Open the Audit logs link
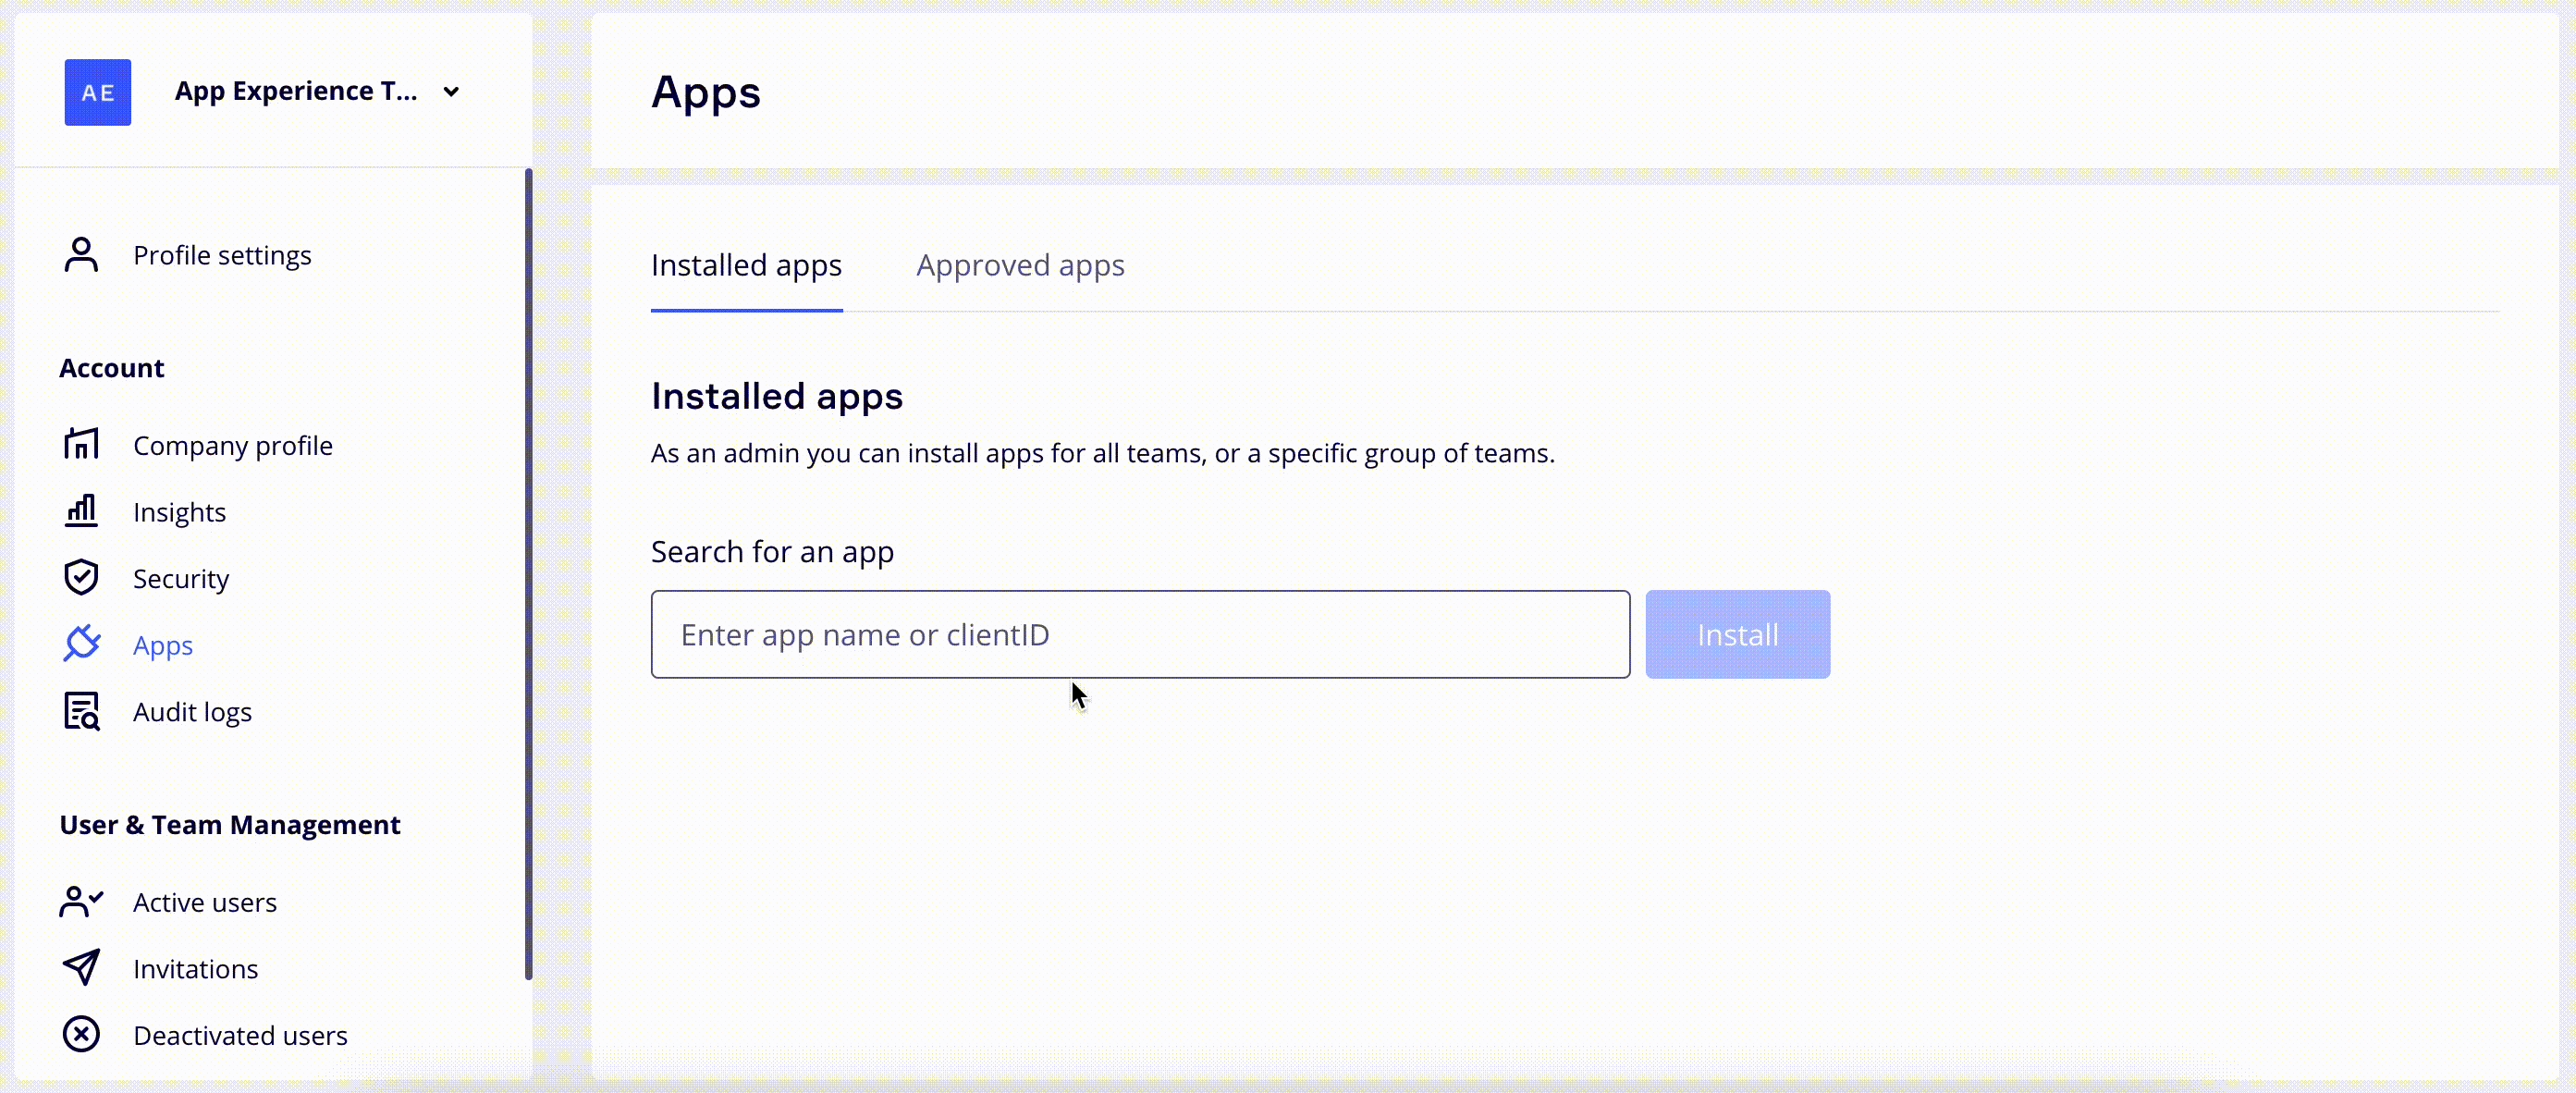Screen dimensions: 2576x1093 click(x=192, y=712)
